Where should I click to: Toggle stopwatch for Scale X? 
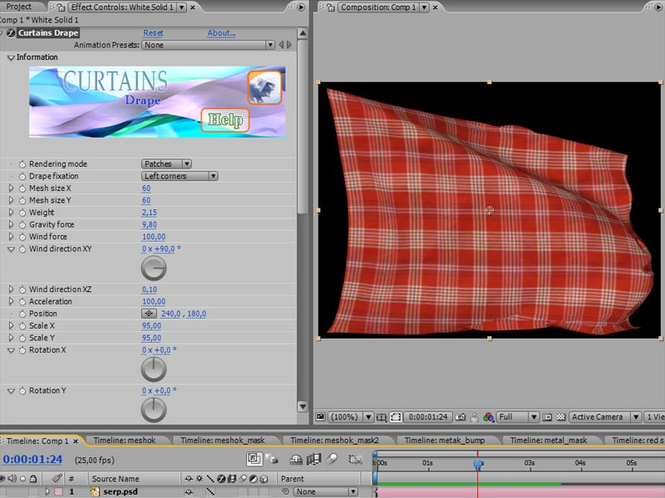tap(22, 326)
